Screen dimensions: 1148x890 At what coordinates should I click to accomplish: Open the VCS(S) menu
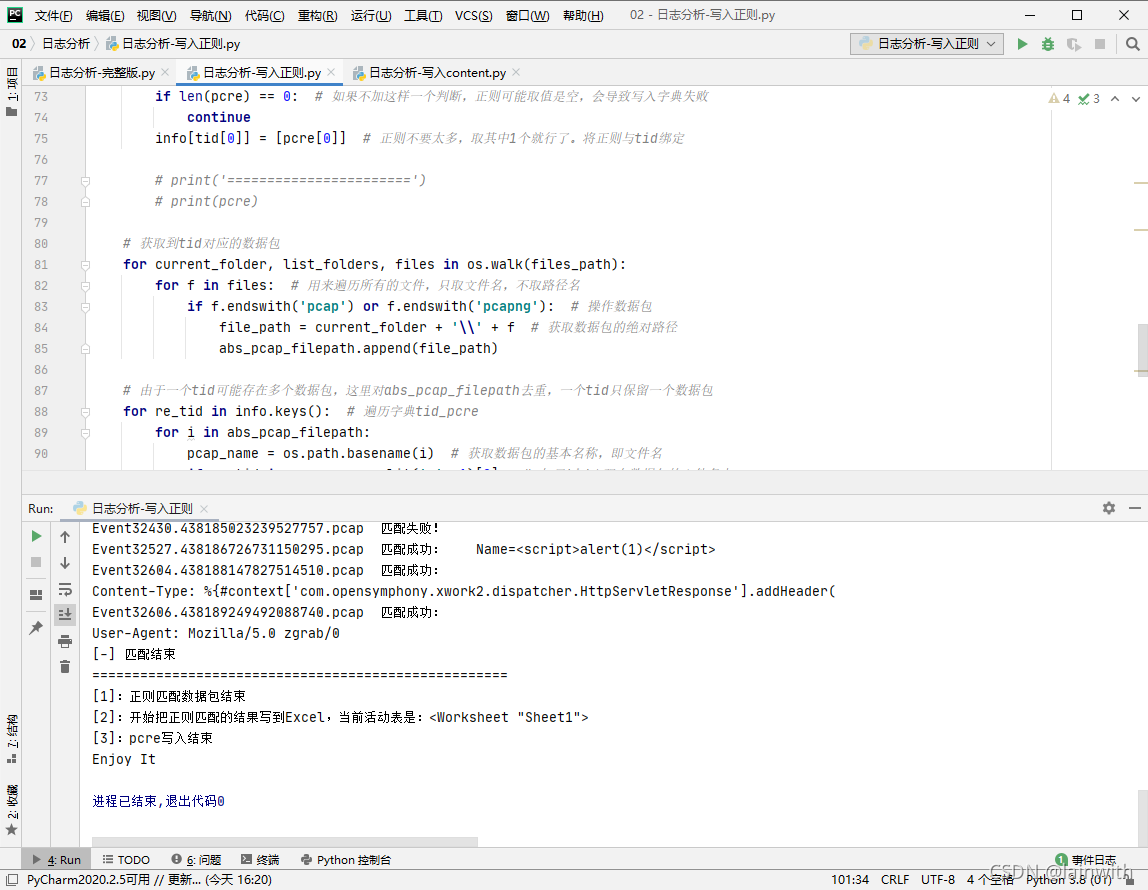tap(473, 15)
